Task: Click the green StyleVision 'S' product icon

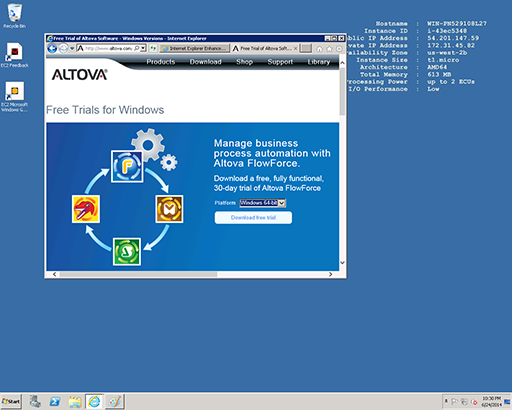Action: pyautogui.click(x=127, y=252)
